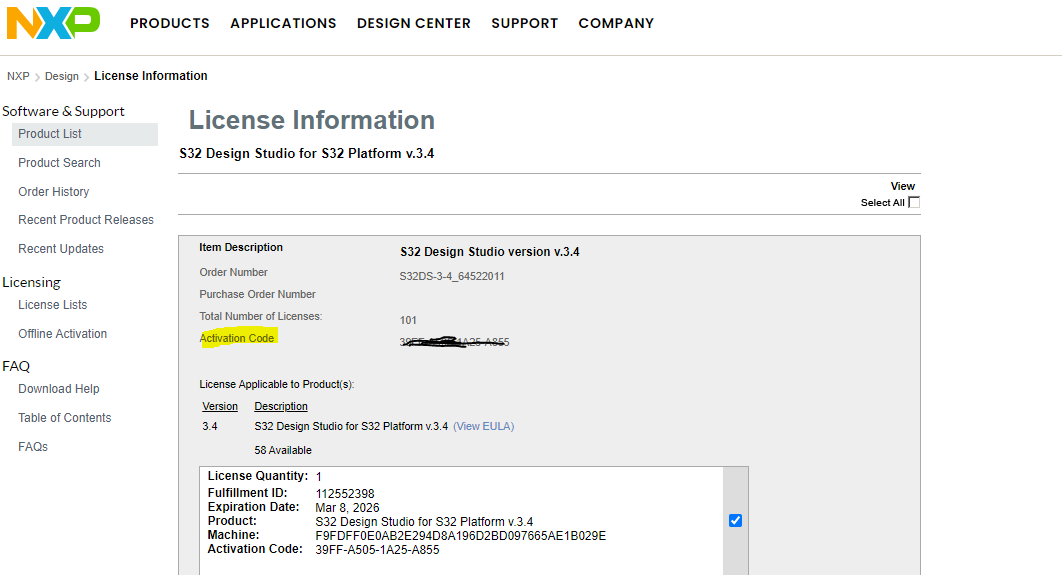Image resolution: width=1062 pixels, height=575 pixels.
Task: View Order History
Action: point(54,192)
